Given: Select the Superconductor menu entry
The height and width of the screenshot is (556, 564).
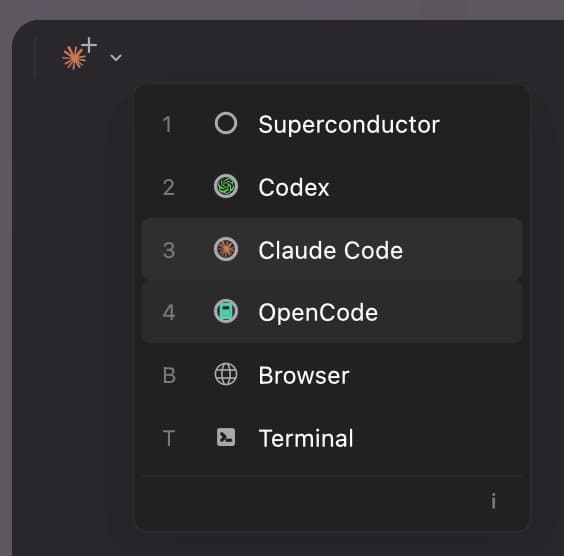Looking at the screenshot, I should click(x=332, y=124).
